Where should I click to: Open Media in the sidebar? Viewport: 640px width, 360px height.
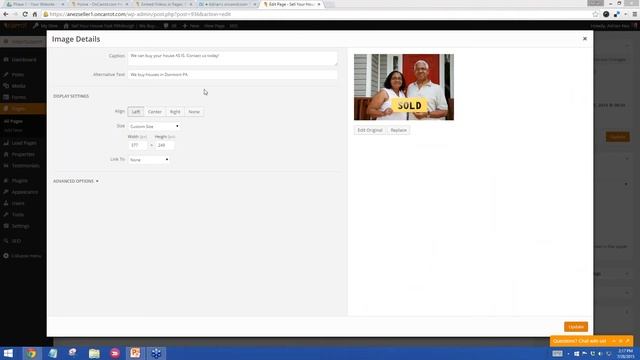tap(18, 86)
